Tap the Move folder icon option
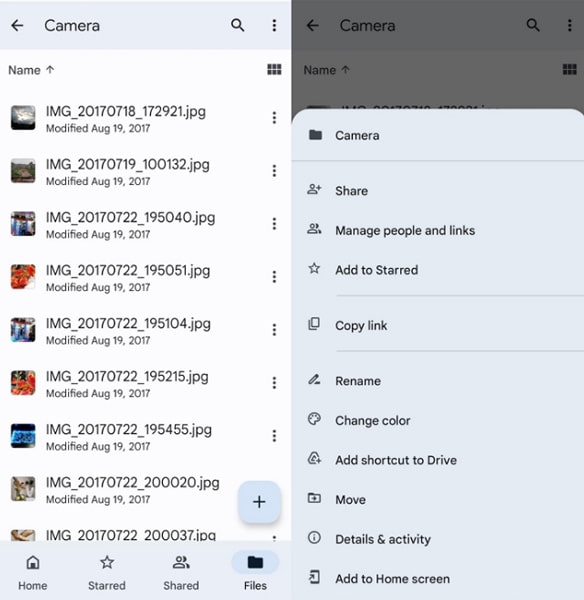 point(314,498)
